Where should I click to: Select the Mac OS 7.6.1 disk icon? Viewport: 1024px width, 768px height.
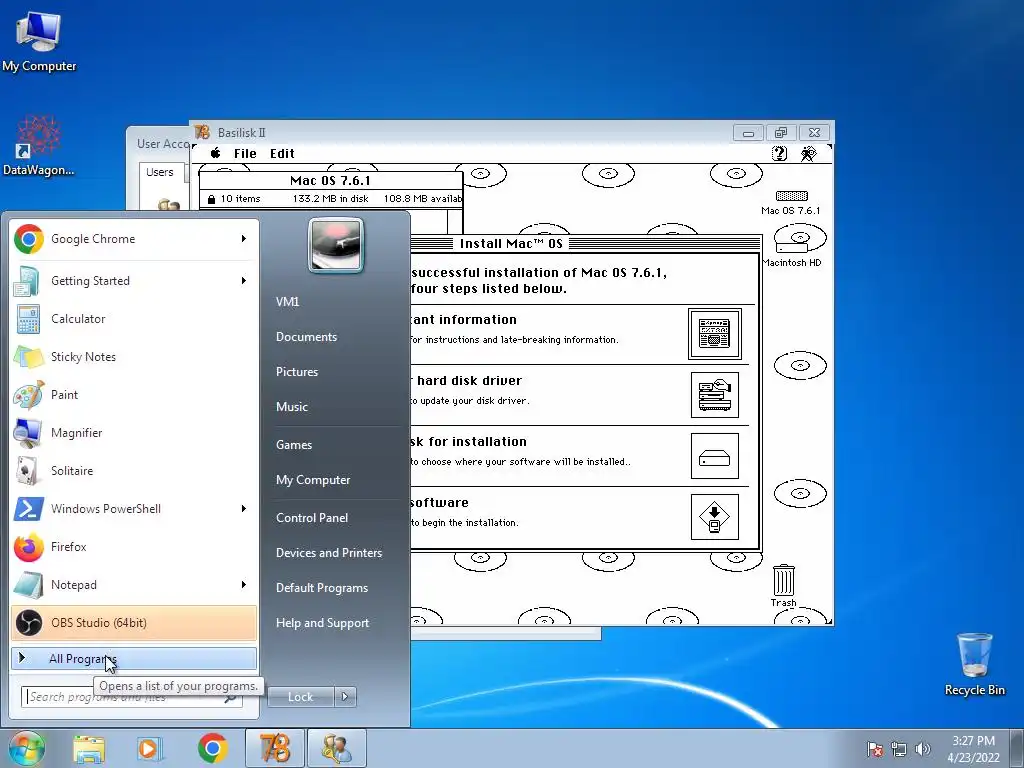791,202
